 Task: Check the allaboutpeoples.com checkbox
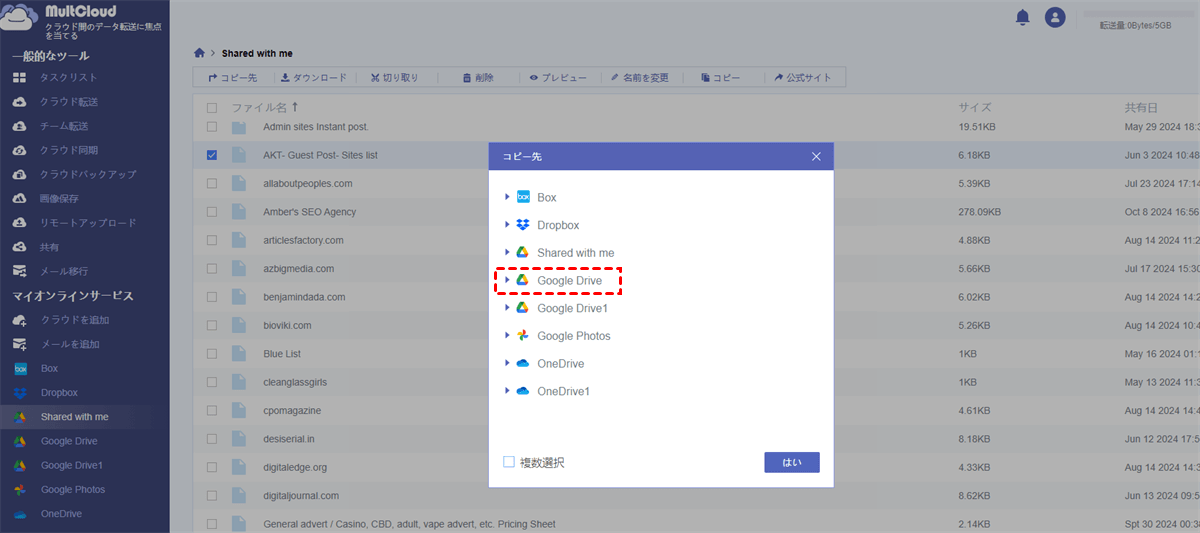(x=212, y=184)
